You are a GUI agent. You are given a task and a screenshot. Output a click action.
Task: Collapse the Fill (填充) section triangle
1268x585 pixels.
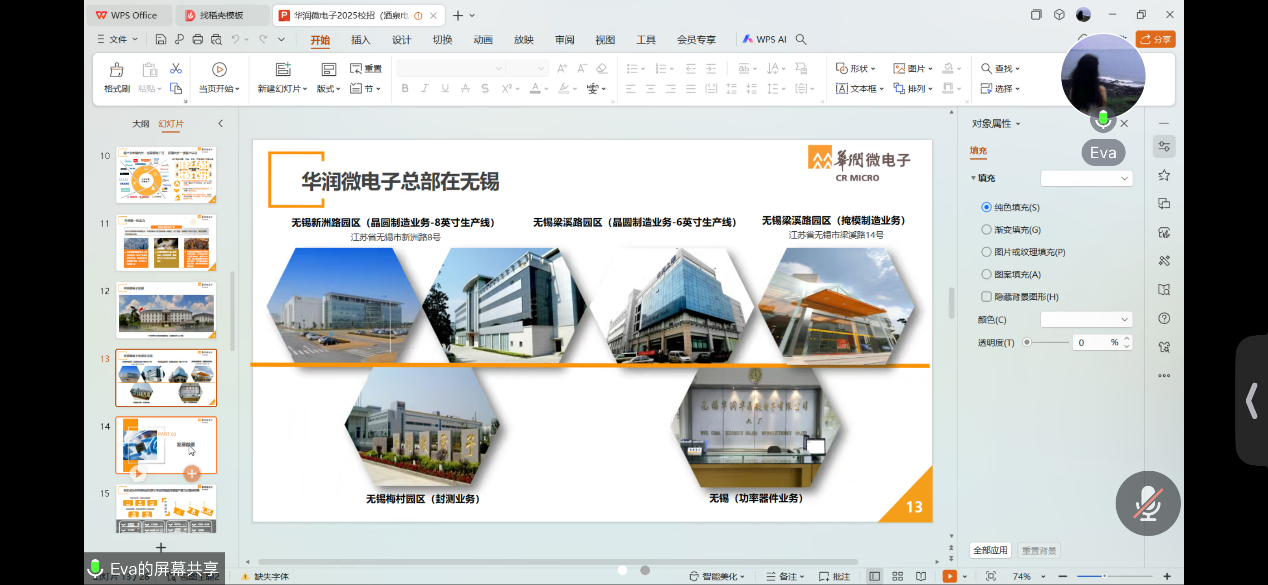click(973, 178)
